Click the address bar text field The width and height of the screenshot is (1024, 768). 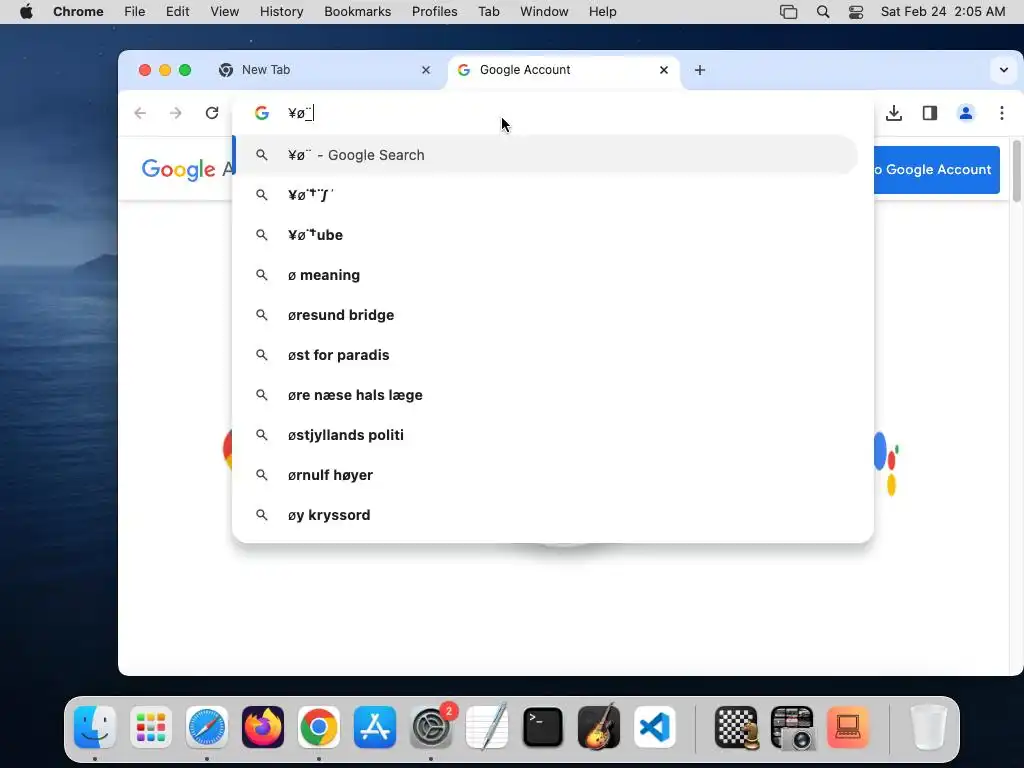tap(552, 114)
